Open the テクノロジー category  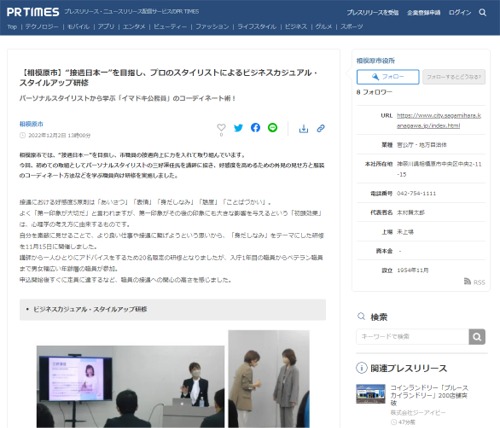coord(42,27)
